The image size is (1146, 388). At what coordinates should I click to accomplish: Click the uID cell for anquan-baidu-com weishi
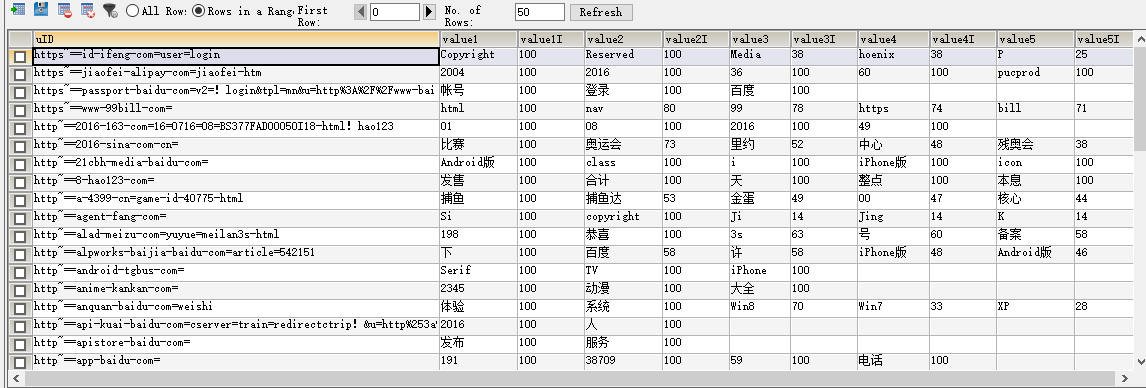click(236, 308)
